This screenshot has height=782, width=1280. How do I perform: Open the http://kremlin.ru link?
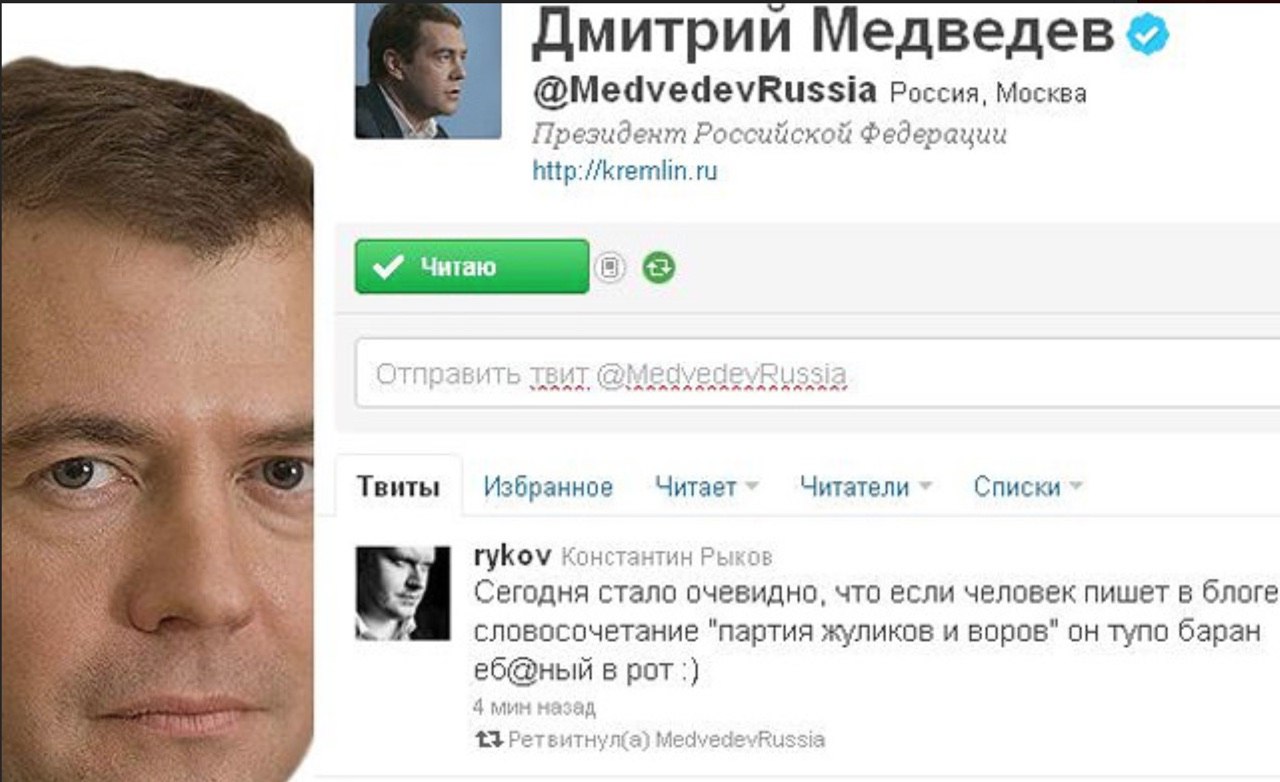(625, 172)
